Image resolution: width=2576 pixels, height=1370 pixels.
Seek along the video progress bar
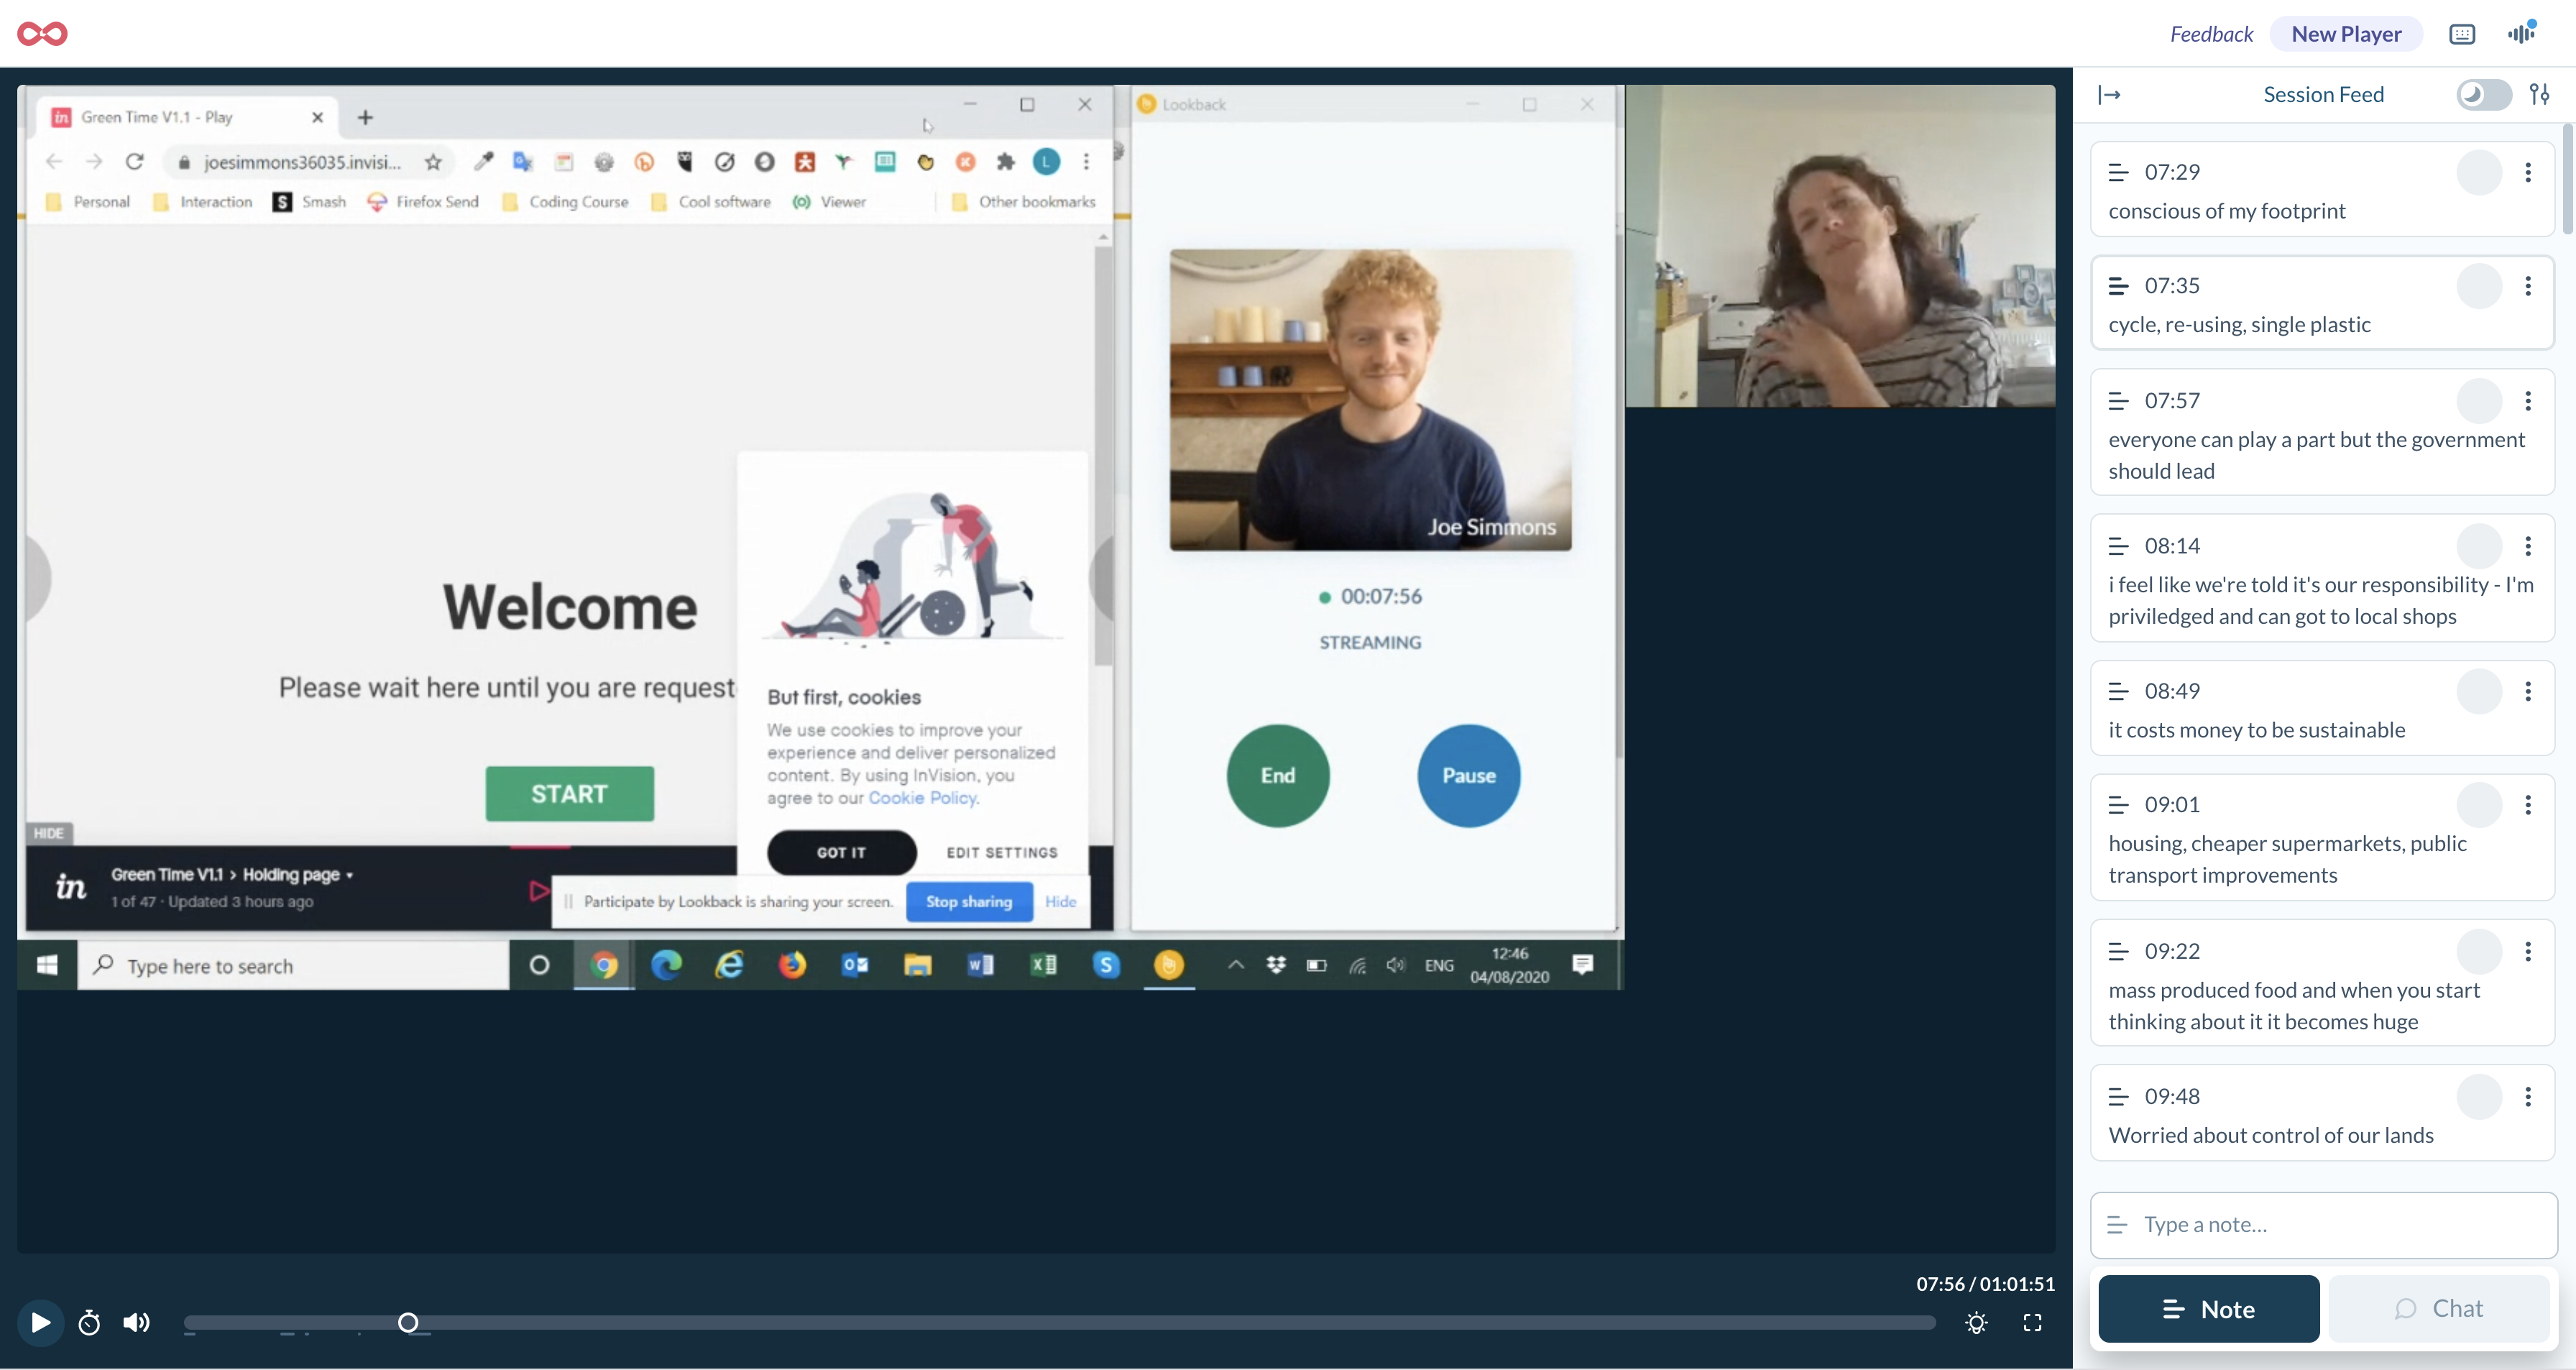pyautogui.click(x=1059, y=1323)
